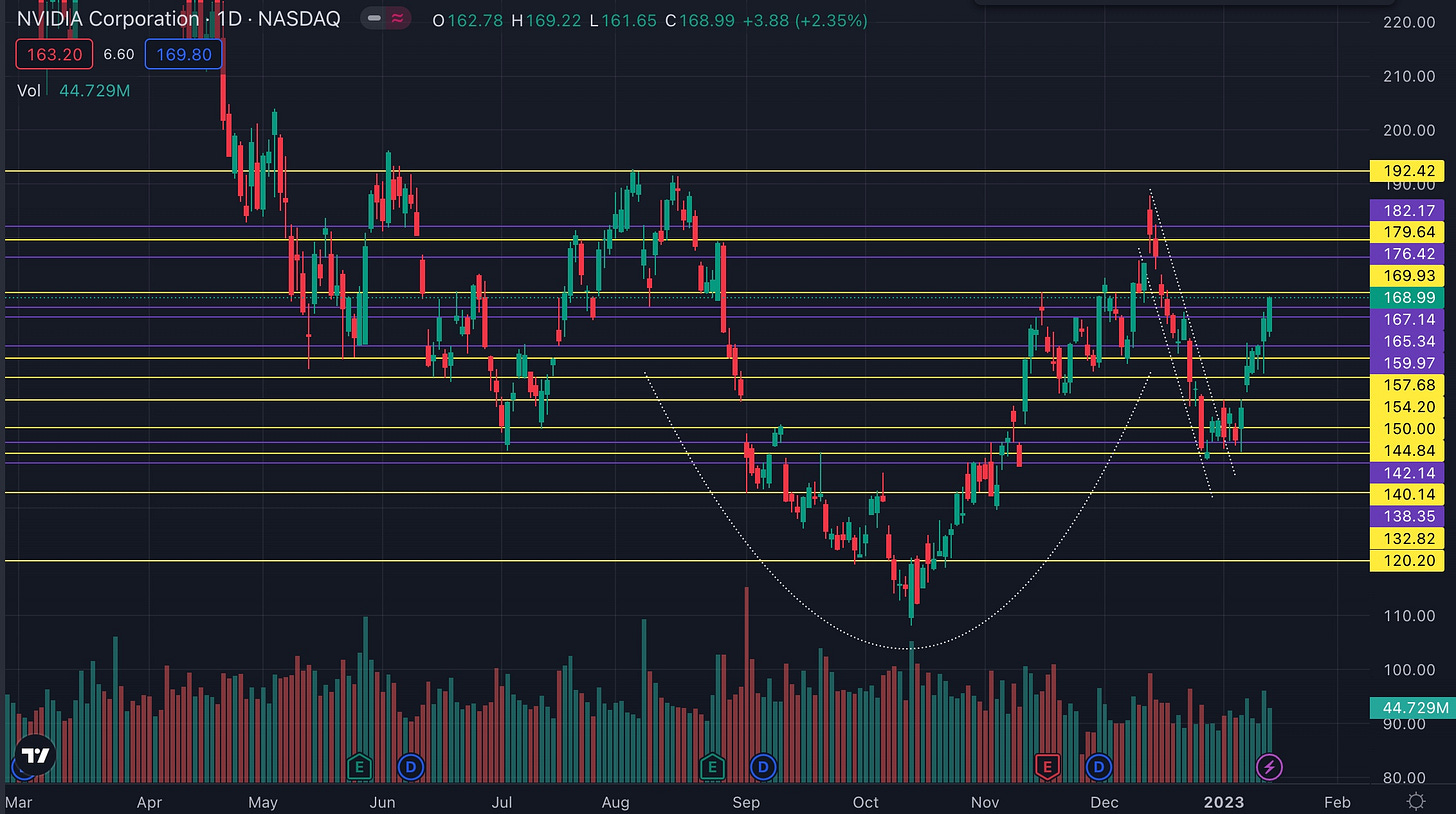Open green earnings E marker near June
Image resolution: width=1456 pixels, height=814 pixels.
tap(360, 767)
